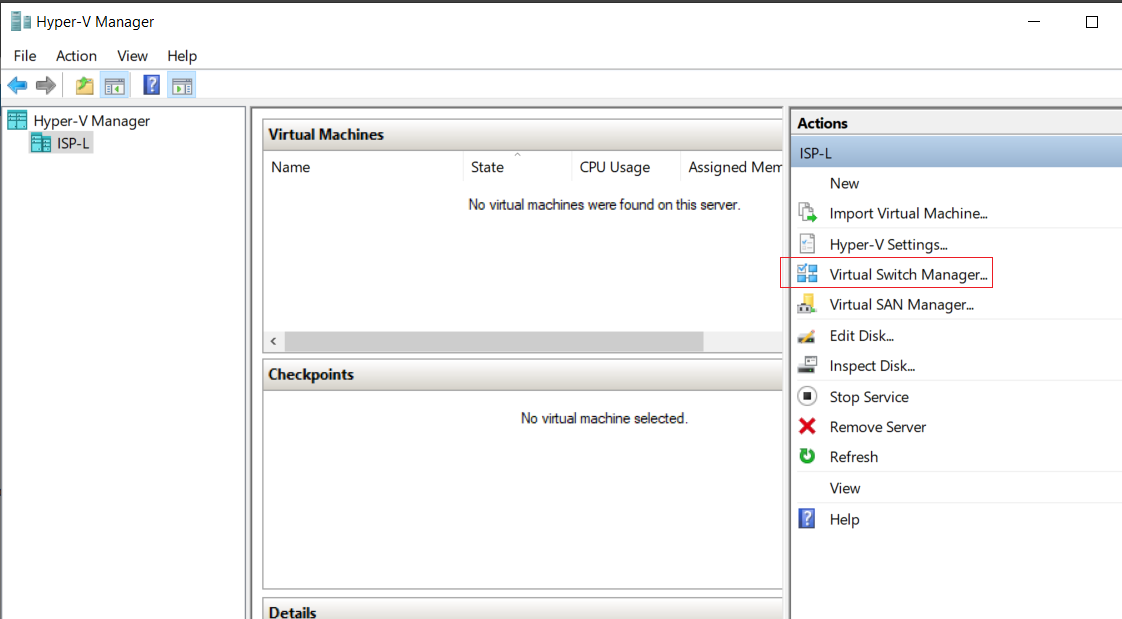Click Stop Service action
This screenshot has width=1122, height=619.
coord(869,397)
